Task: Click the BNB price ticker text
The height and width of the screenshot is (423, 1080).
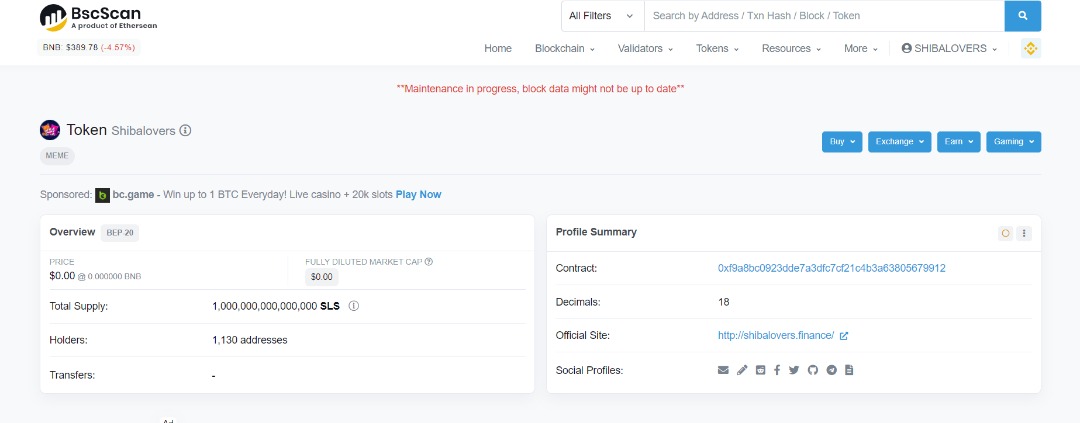Action: (90, 48)
